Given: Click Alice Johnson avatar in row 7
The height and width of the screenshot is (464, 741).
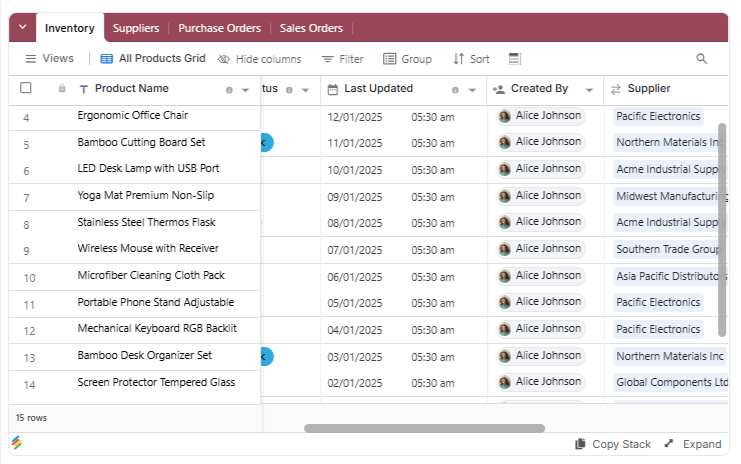Looking at the screenshot, I should click(505, 196).
